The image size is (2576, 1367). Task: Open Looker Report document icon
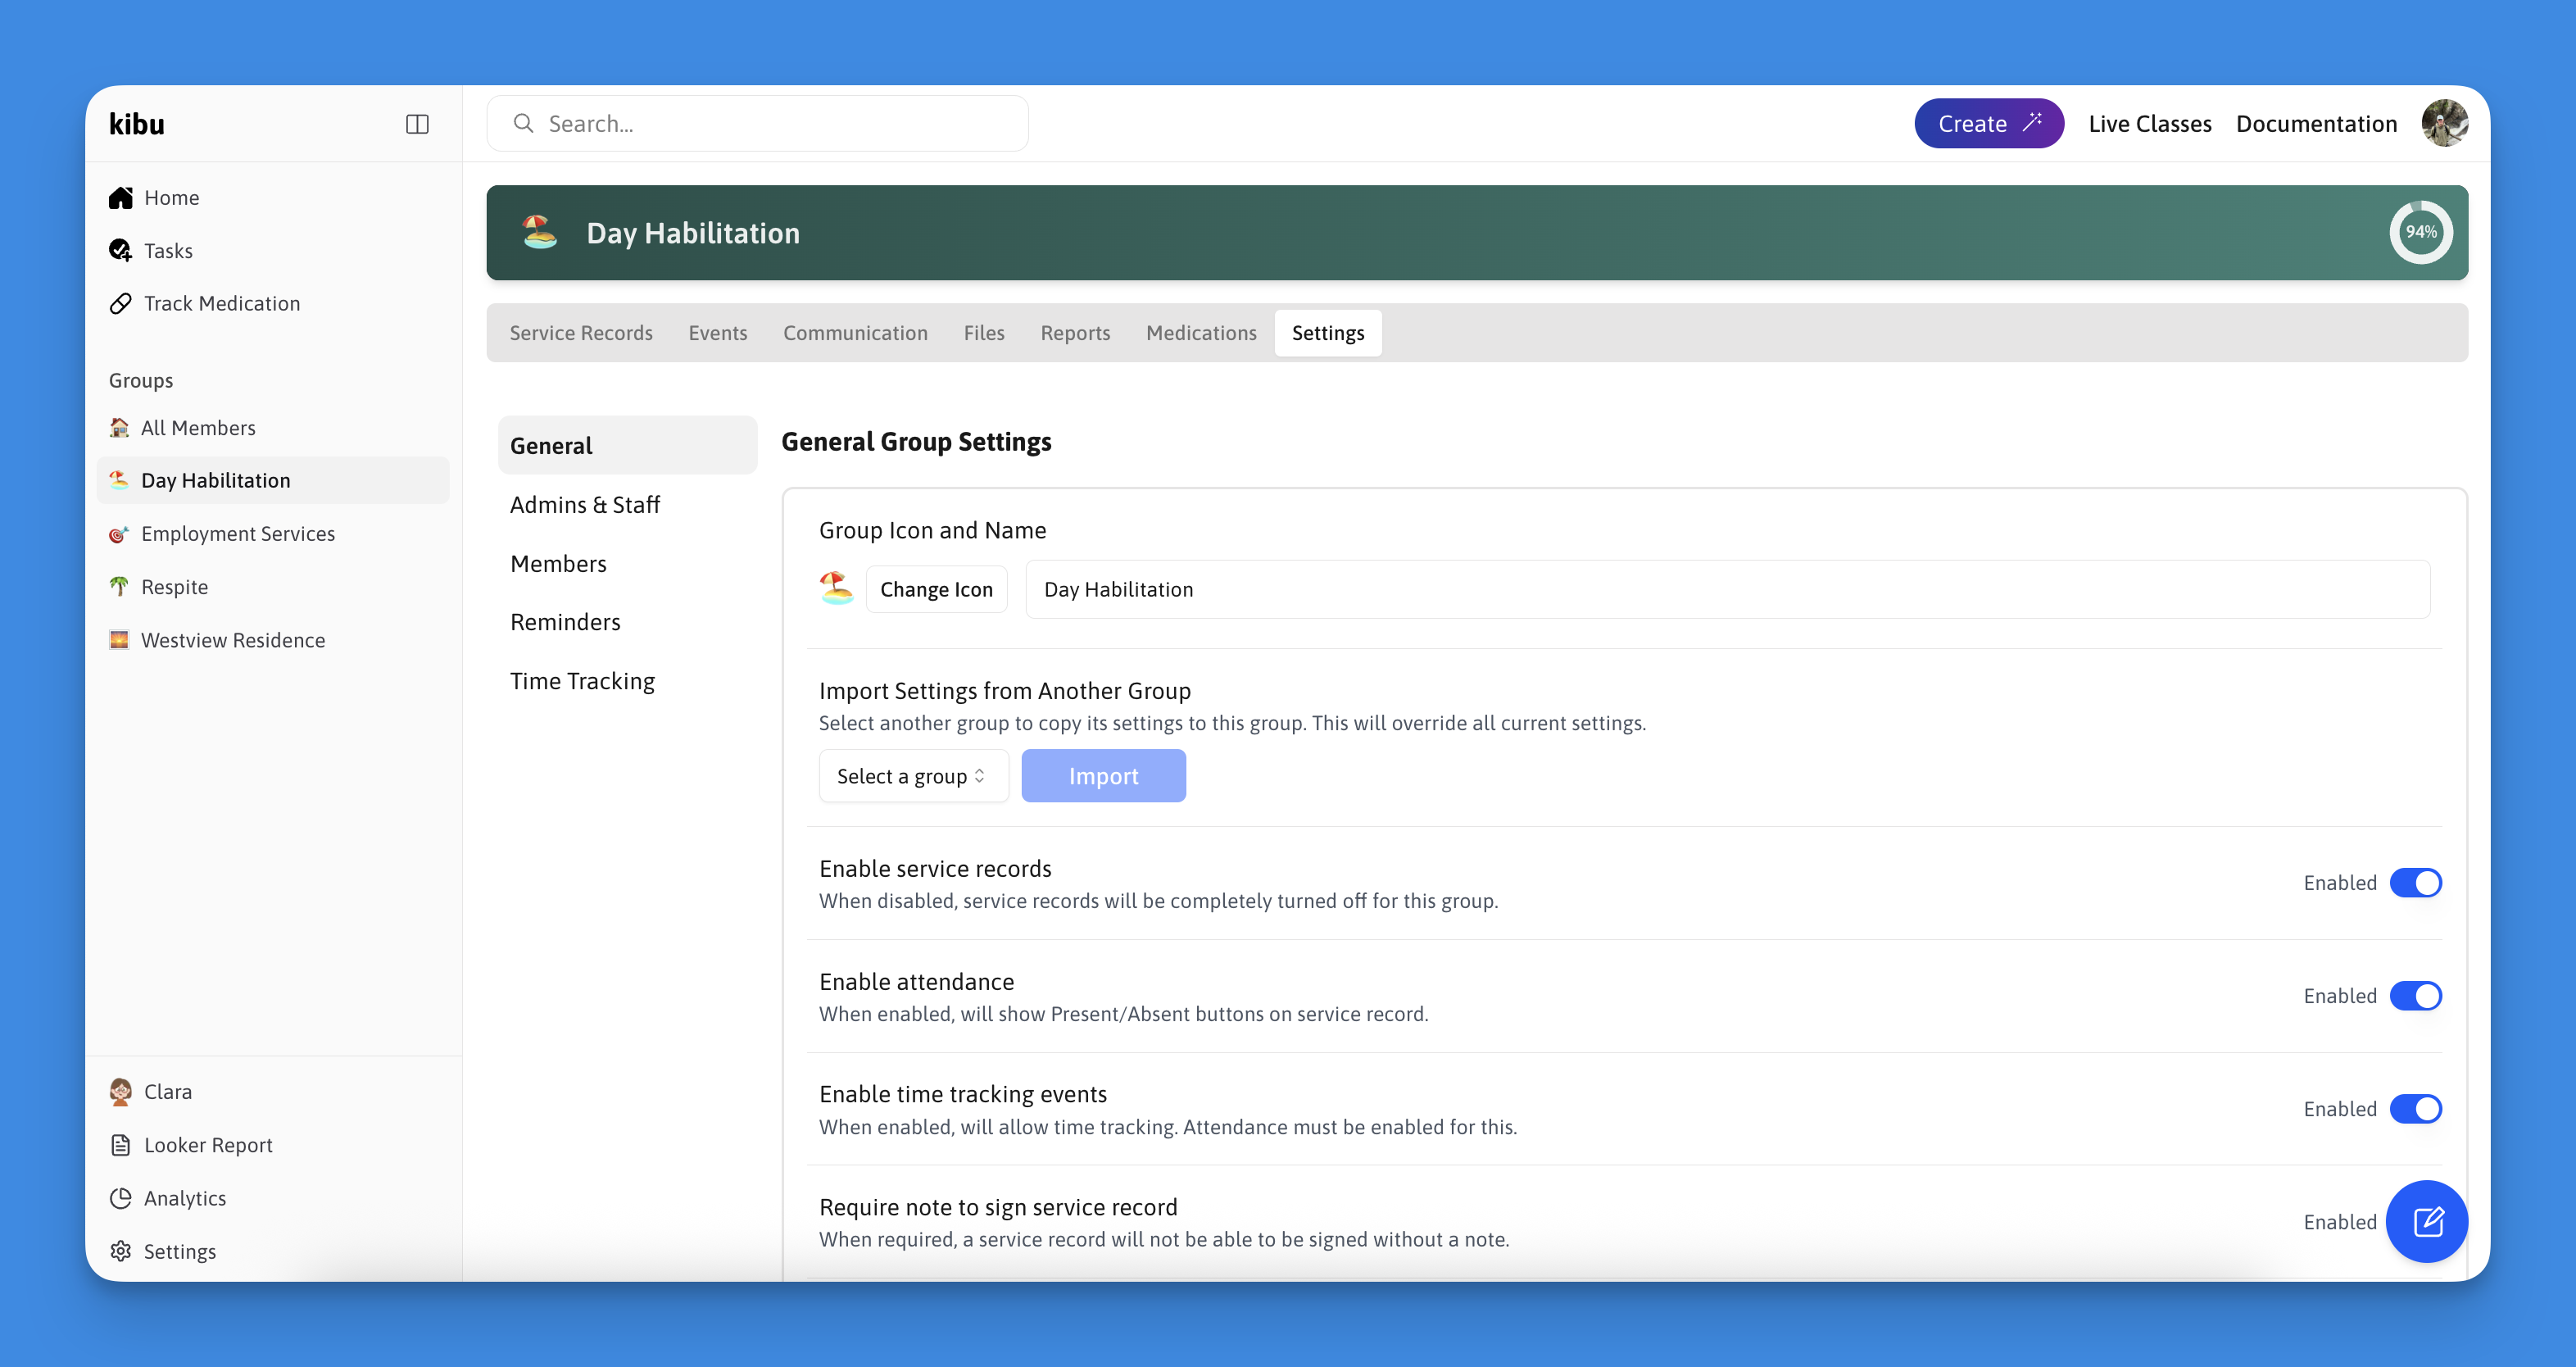click(121, 1145)
